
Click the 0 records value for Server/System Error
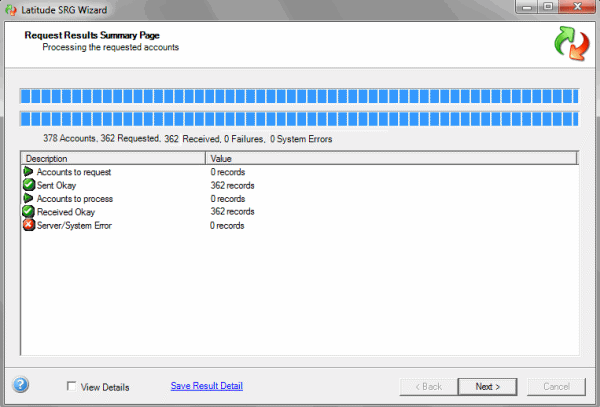[x=227, y=226]
